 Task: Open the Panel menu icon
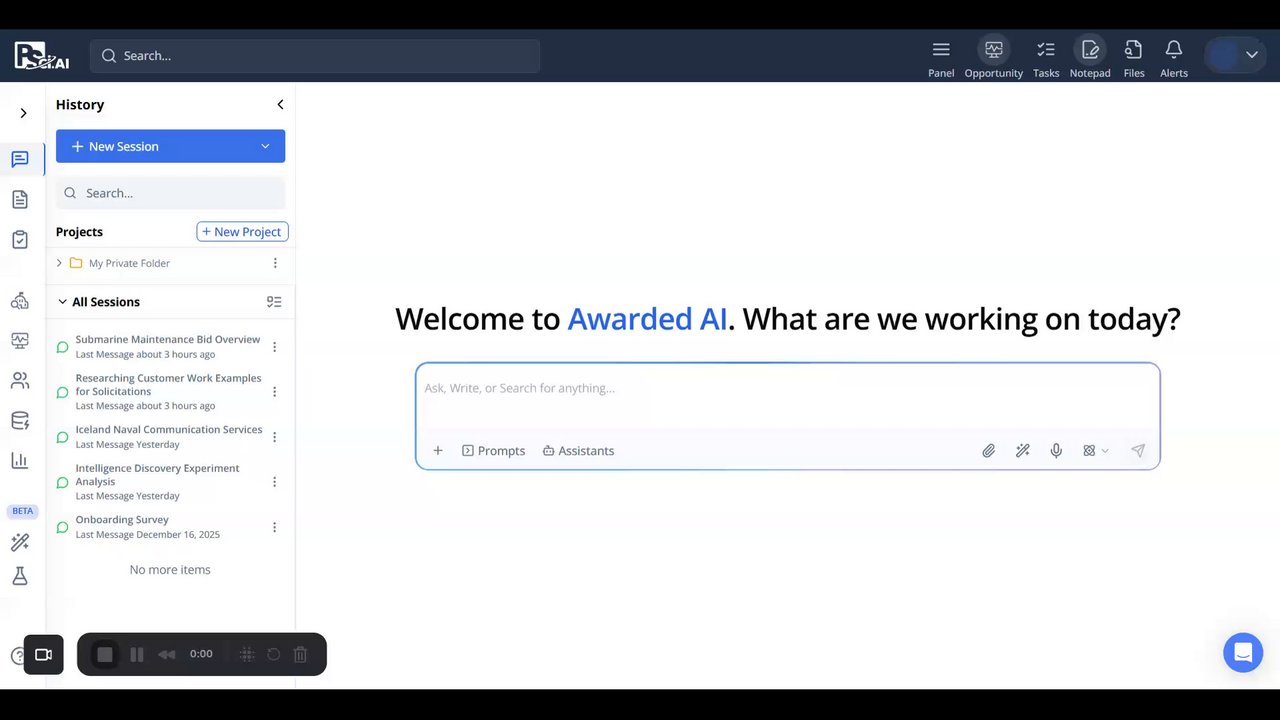point(941,49)
